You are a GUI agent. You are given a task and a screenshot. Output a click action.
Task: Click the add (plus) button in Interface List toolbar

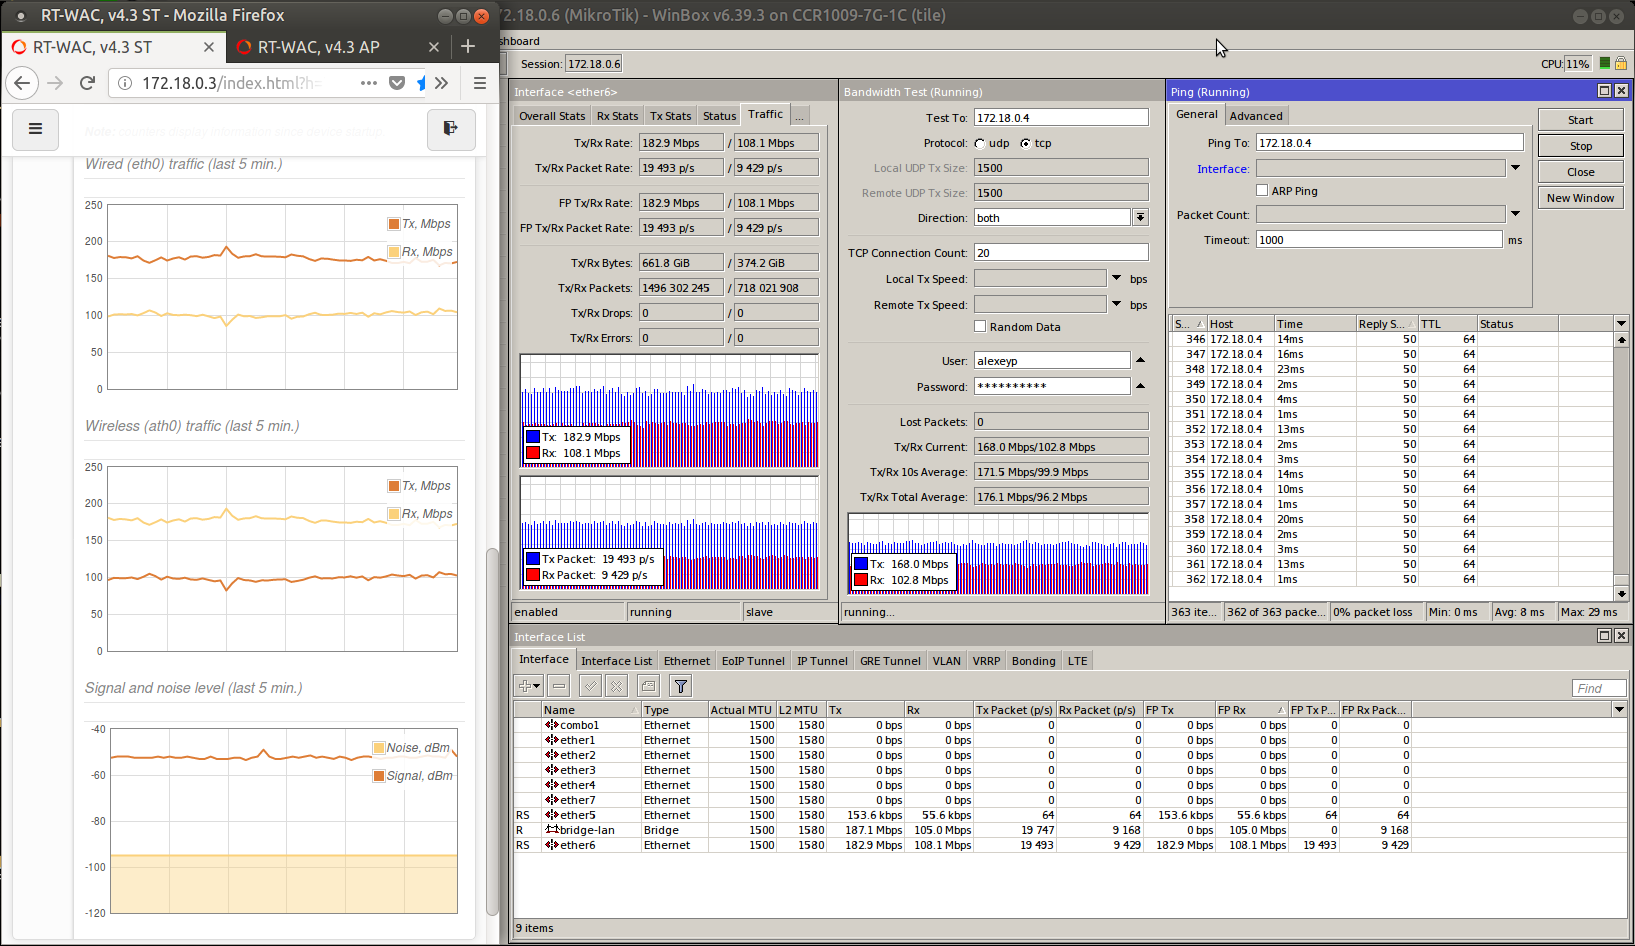click(x=528, y=686)
